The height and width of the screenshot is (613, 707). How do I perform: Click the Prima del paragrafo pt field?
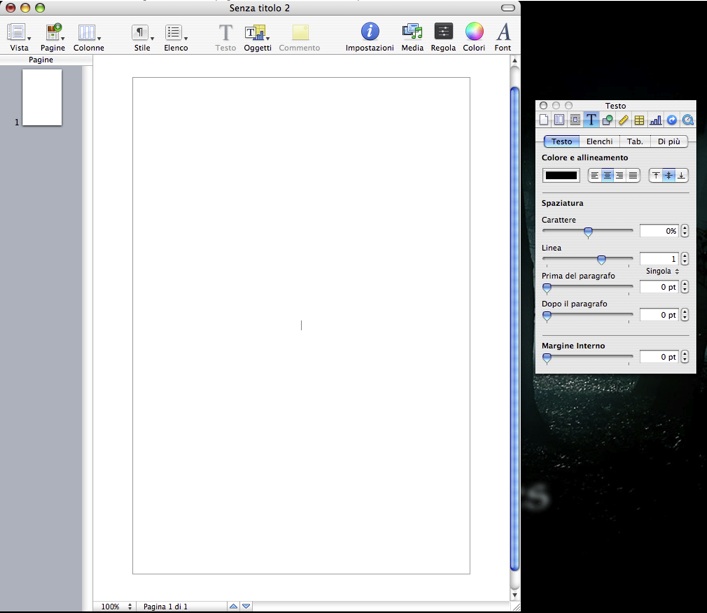click(659, 287)
